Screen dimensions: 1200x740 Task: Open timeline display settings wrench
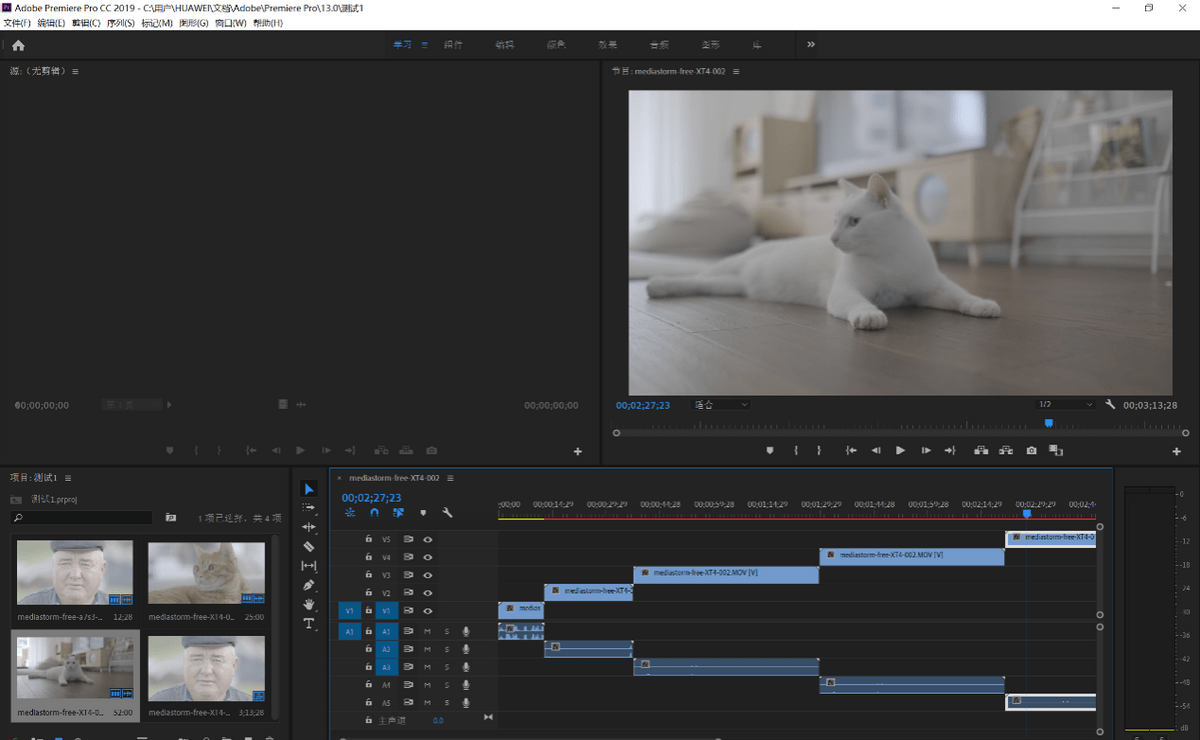click(x=447, y=513)
